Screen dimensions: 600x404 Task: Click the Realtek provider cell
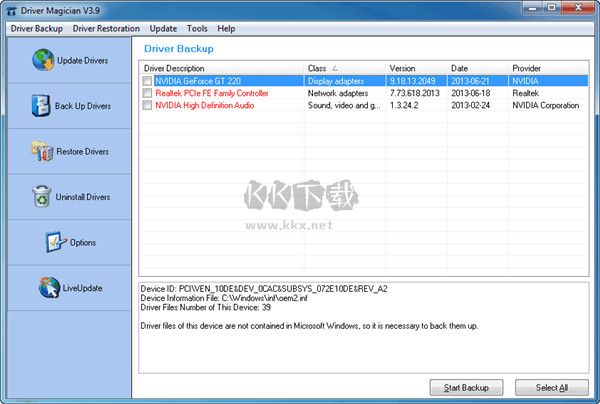coord(525,93)
